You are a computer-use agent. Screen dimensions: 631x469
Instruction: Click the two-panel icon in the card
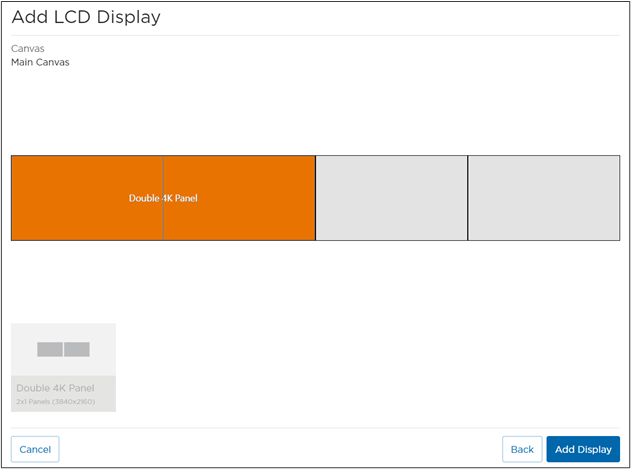[x=63, y=350]
